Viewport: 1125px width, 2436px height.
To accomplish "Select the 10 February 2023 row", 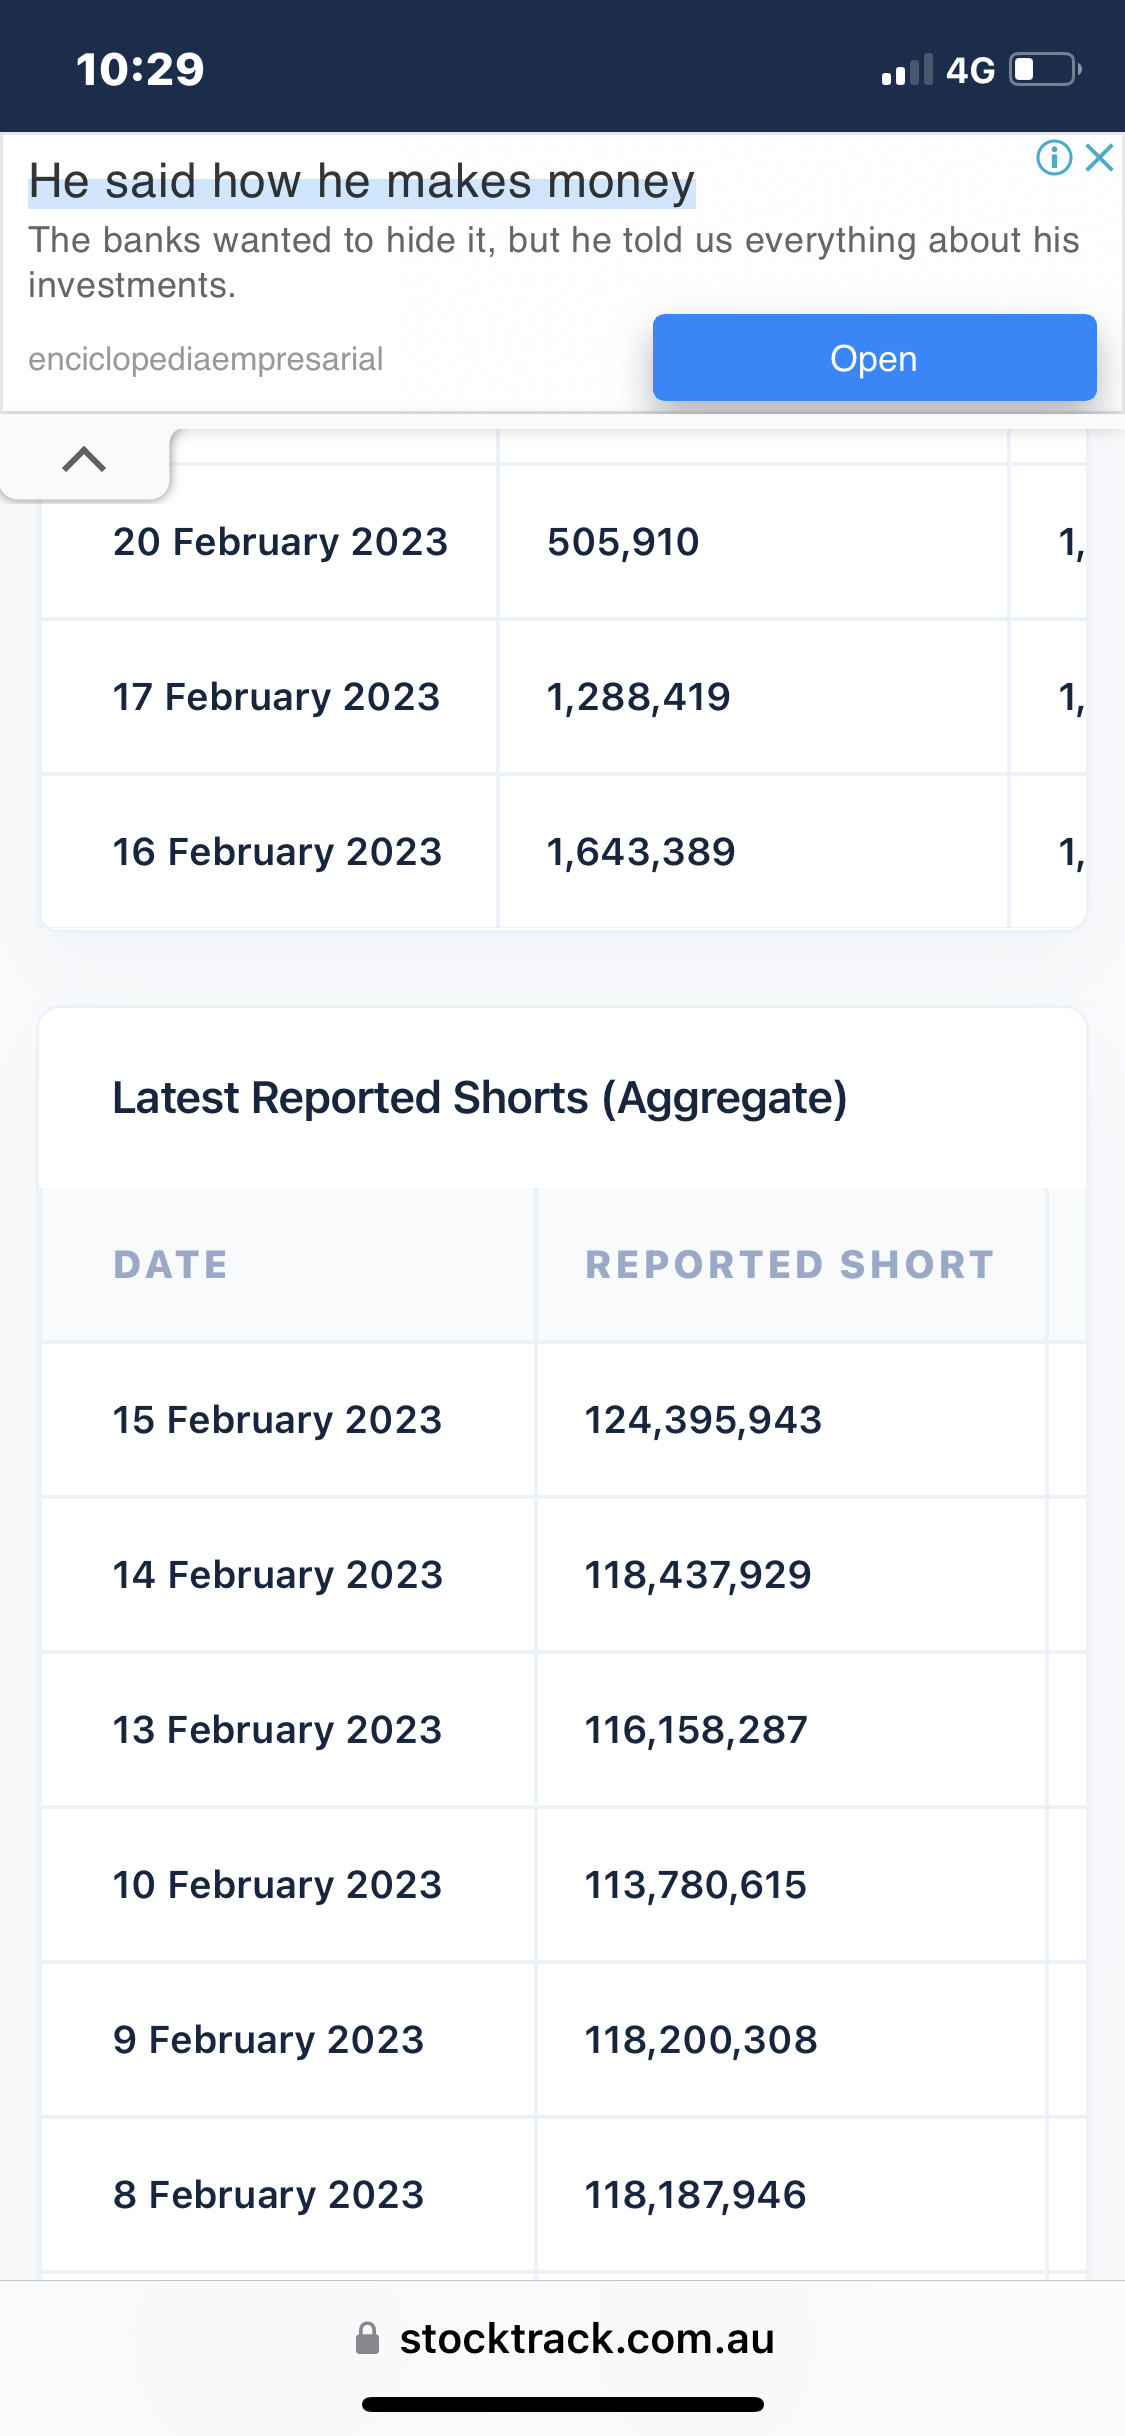I will (x=277, y=1885).
